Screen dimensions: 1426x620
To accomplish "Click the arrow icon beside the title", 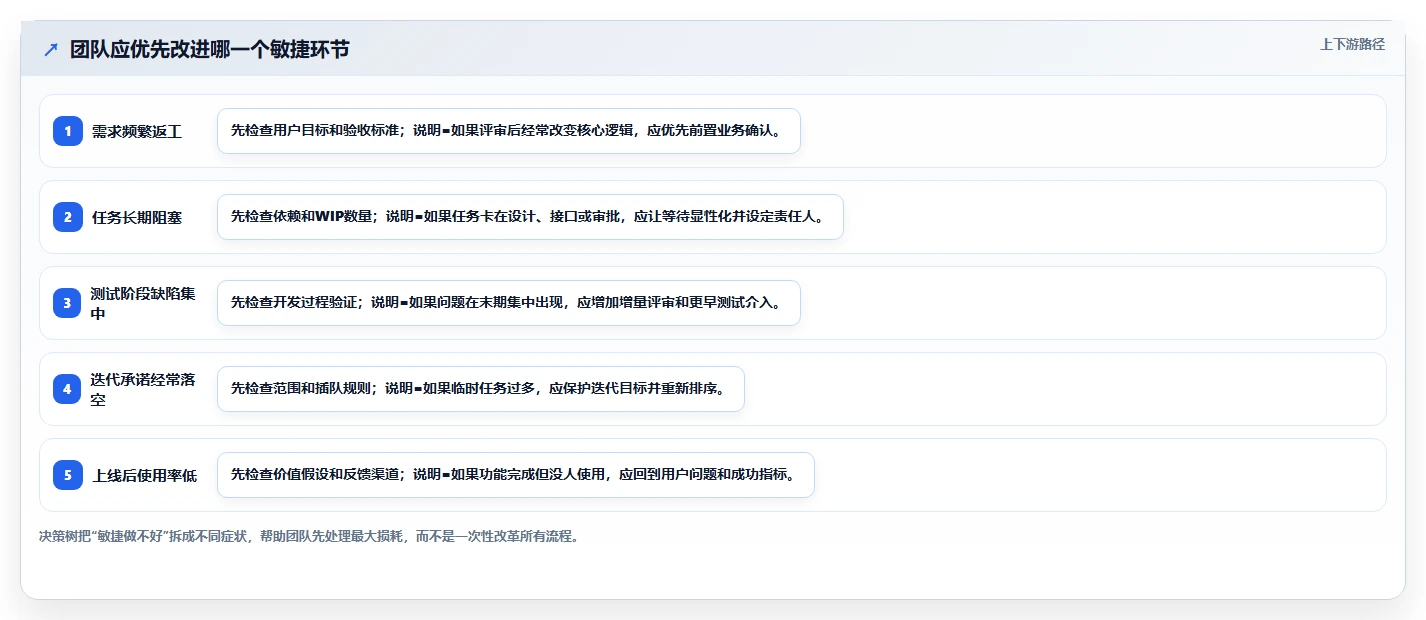I will [51, 50].
